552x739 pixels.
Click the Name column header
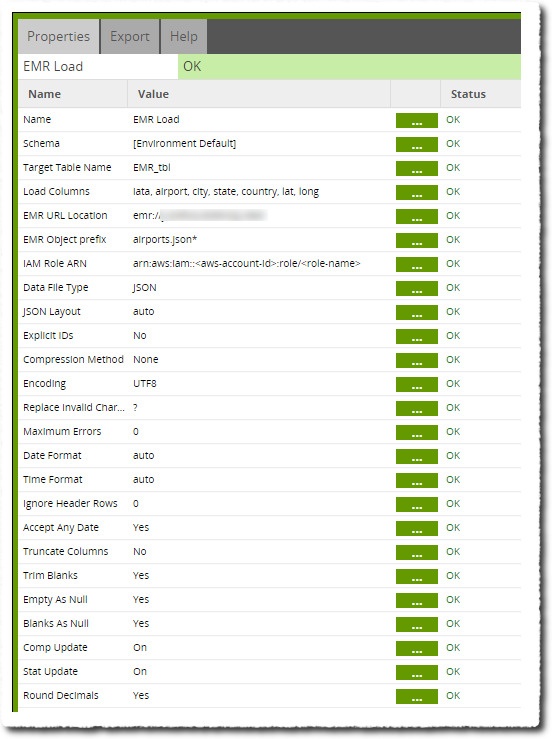tap(44, 94)
